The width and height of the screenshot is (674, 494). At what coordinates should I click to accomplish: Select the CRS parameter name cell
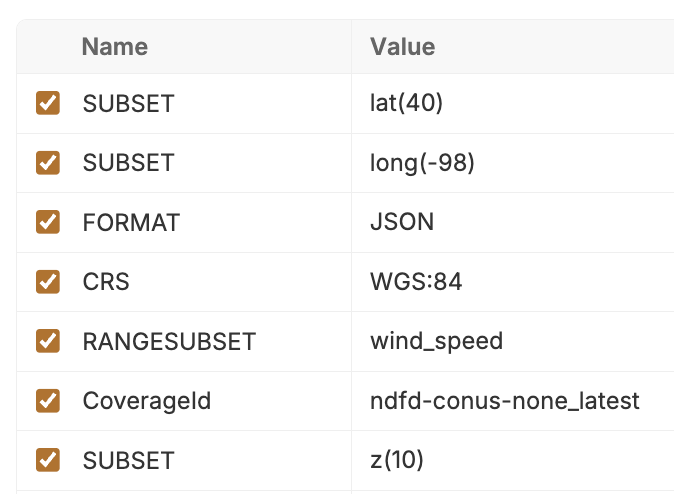pos(106,282)
